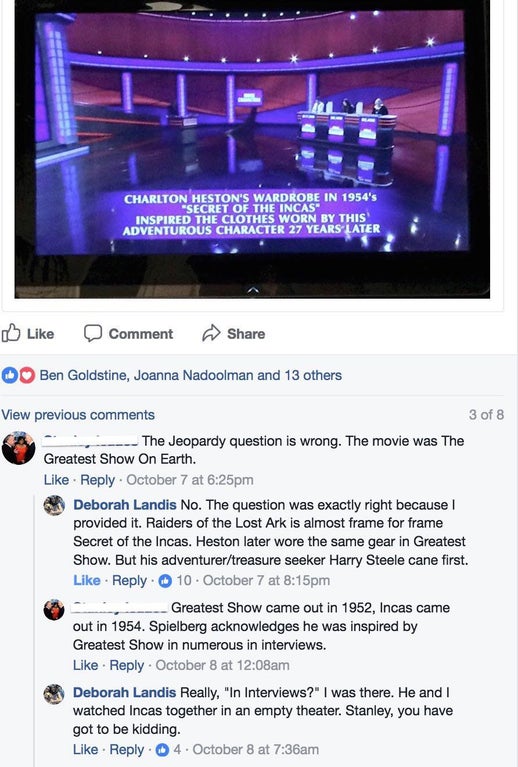The height and width of the screenshot is (767, 518).
Task: Click the blue like reaction icon beside Ben Goldstine
Action: point(9,375)
